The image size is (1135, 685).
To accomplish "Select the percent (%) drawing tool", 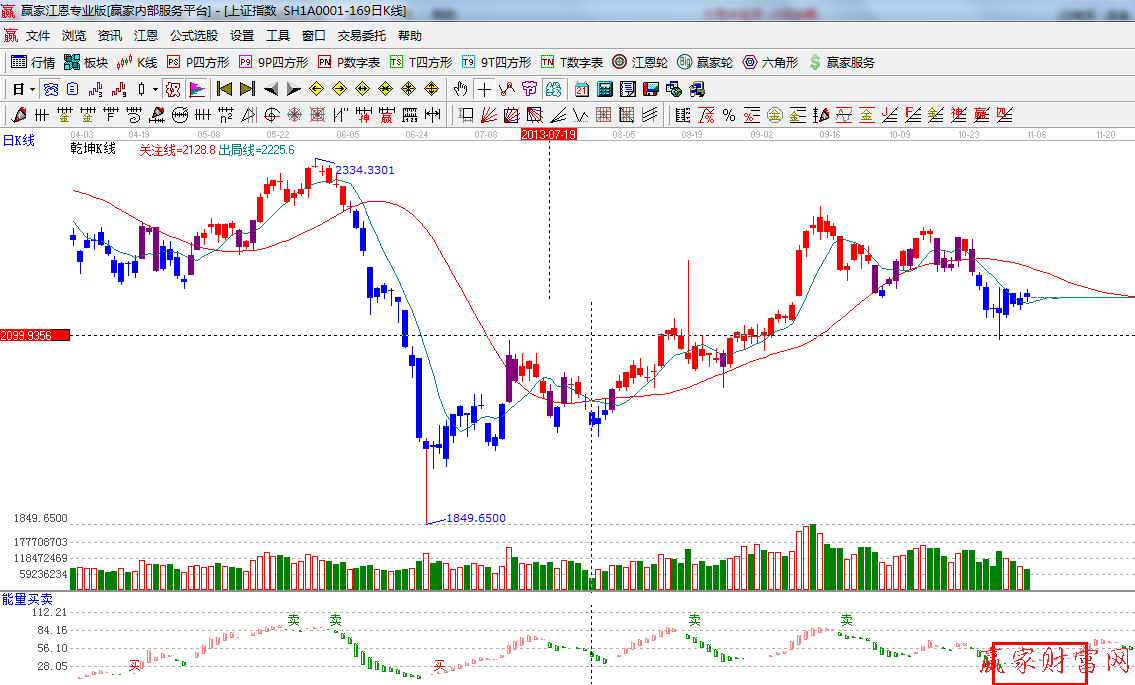I will pyautogui.click(x=729, y=115).
